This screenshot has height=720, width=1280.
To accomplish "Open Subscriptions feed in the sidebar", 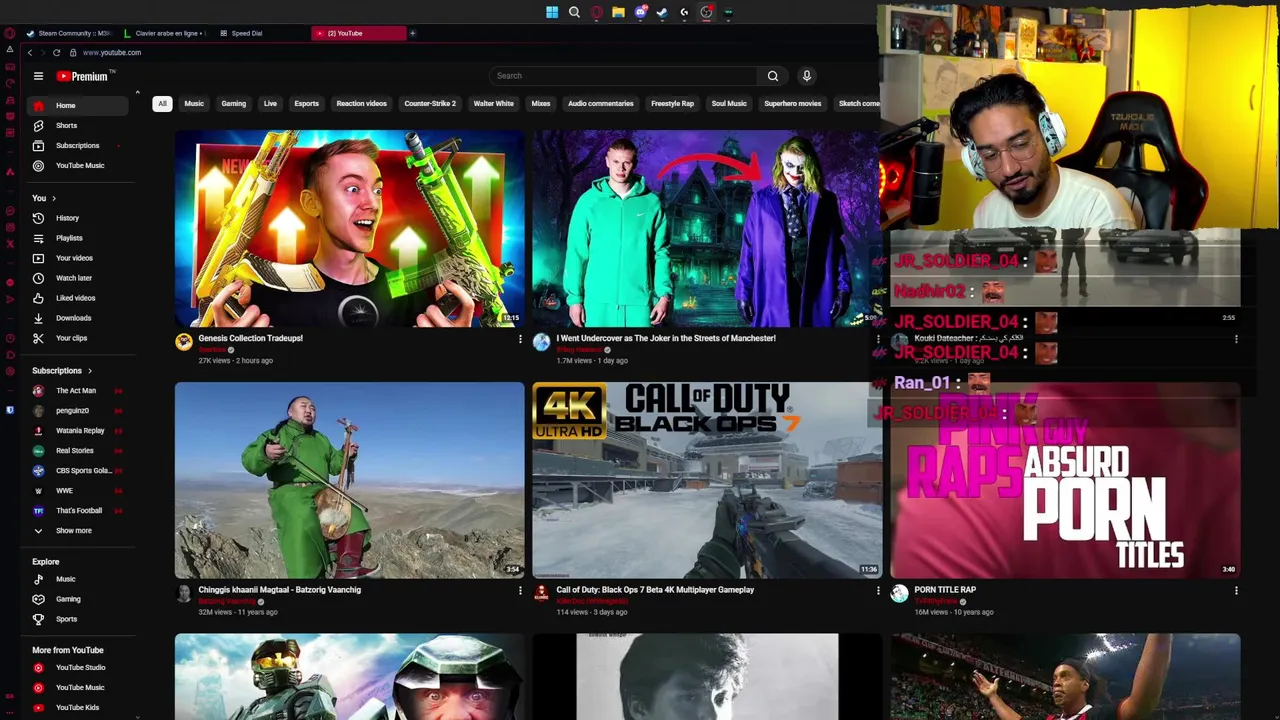I will tap(79, 145).
